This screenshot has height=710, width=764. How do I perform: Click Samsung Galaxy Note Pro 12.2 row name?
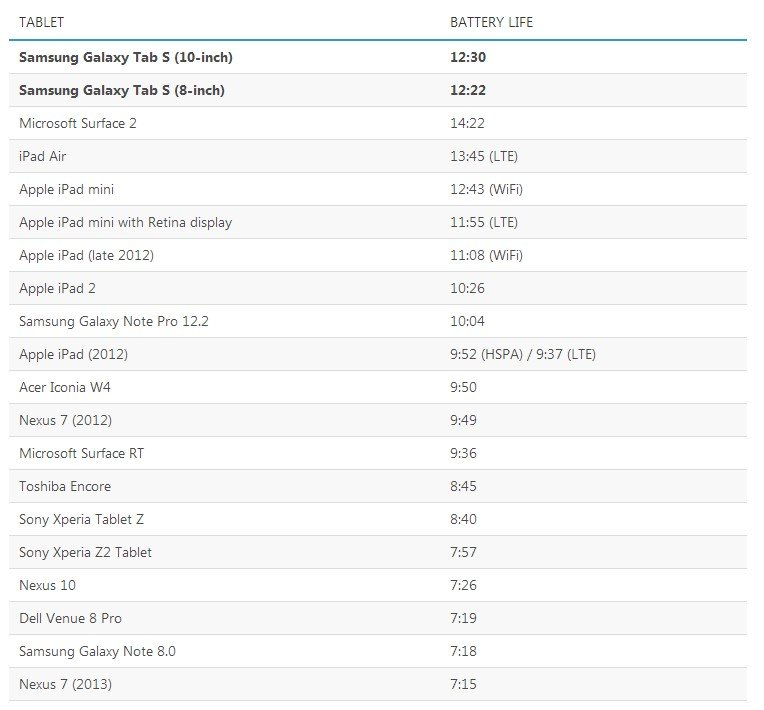click(113, 321)
